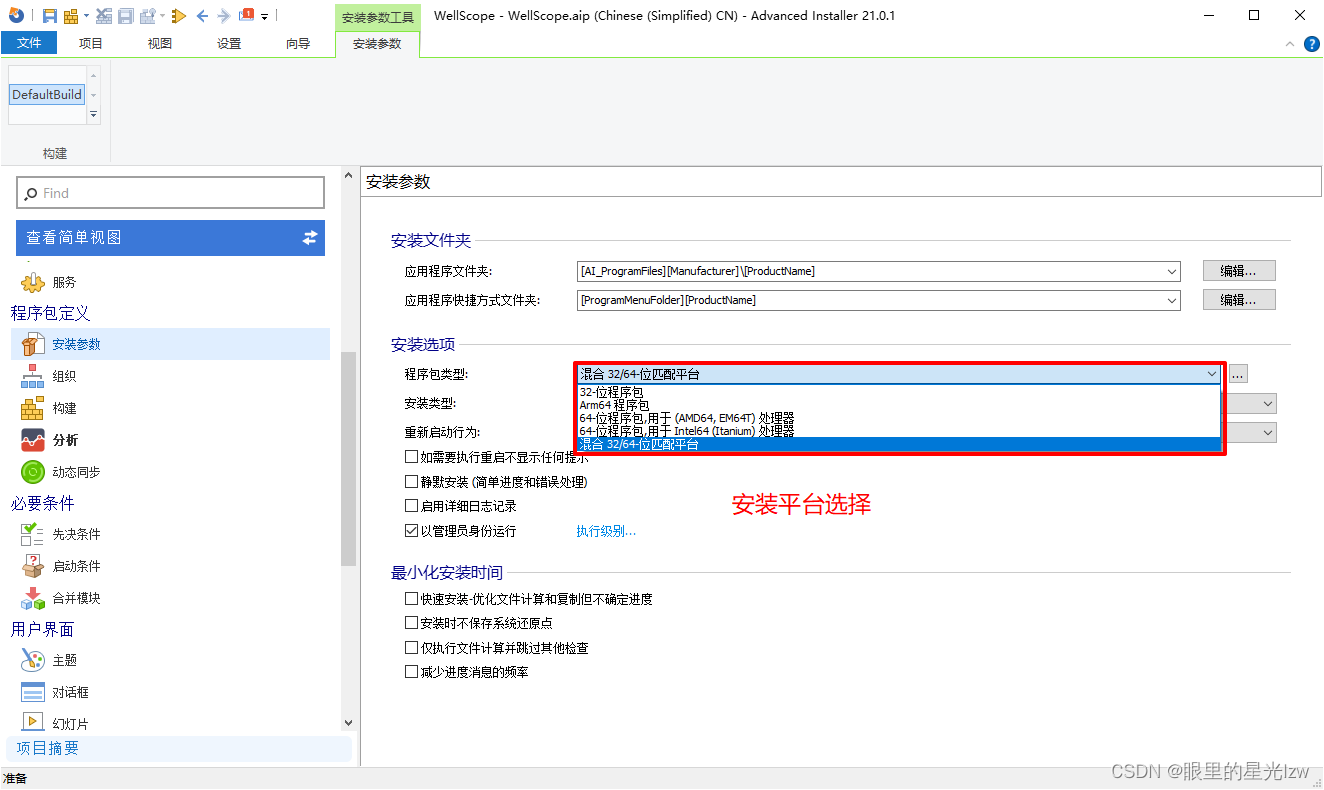Open 服务 in the left tree
1324x790 pixels.
pos(64,282)
